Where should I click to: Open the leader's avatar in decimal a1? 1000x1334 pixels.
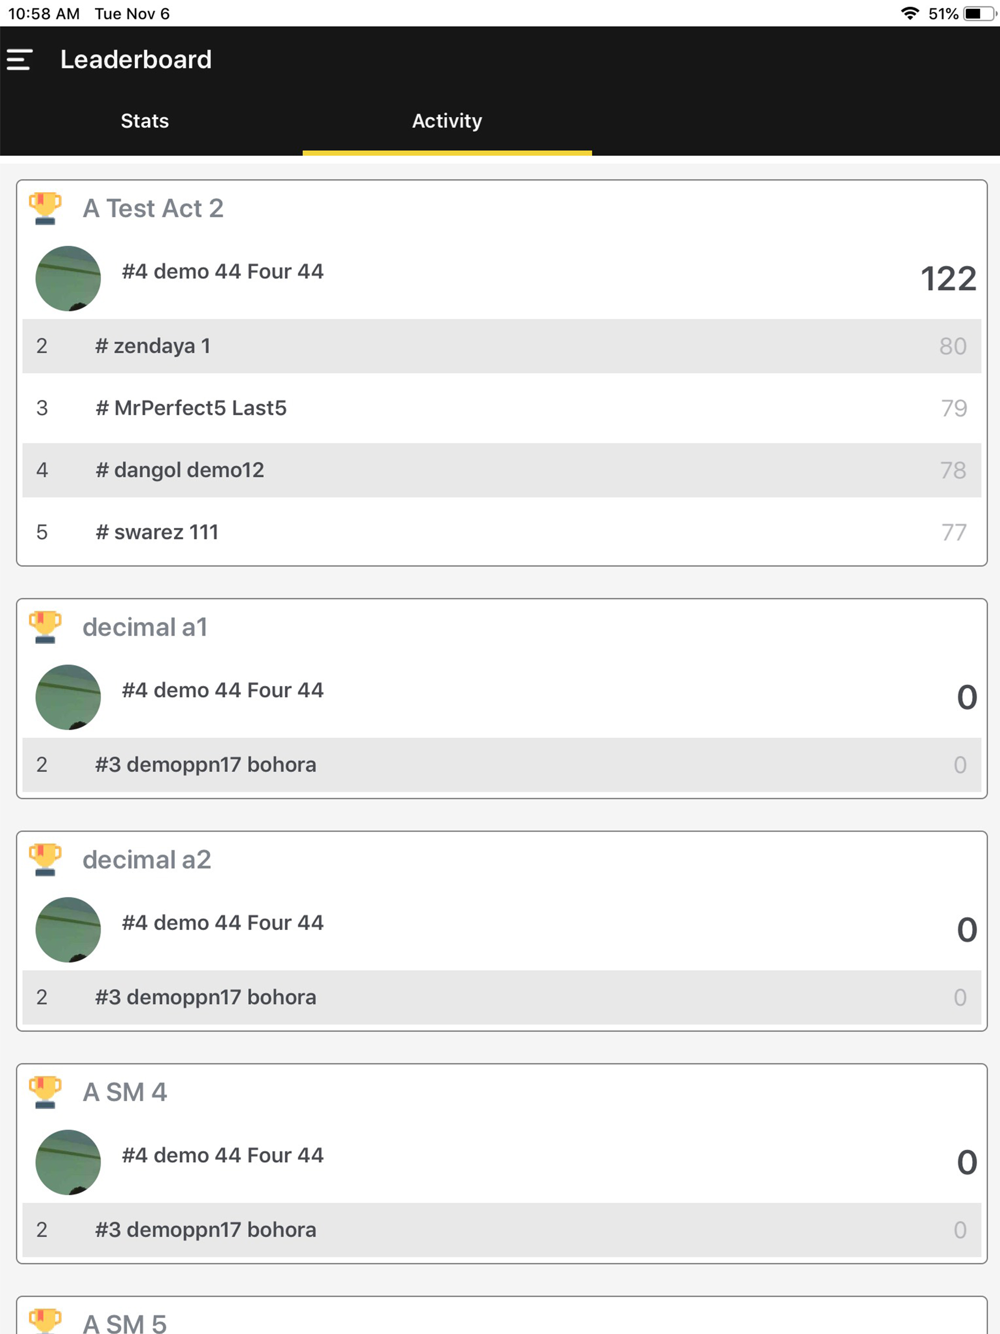coord(68,697)
